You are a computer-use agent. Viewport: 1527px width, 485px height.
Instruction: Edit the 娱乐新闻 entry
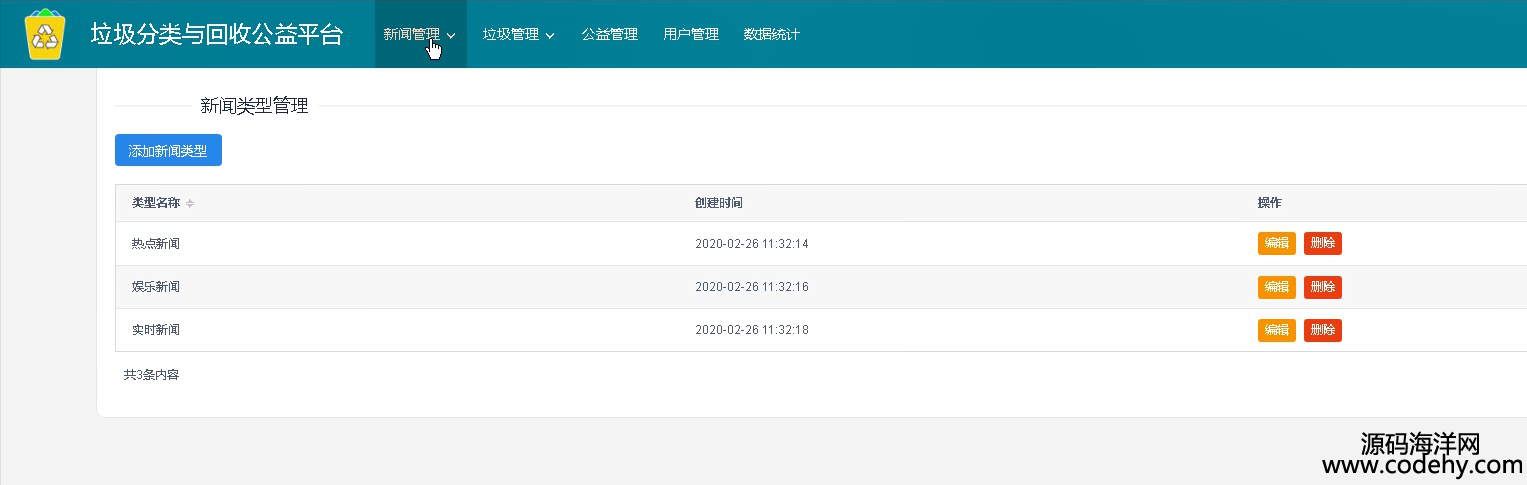pyautogui.click(x=1277, y=287)
